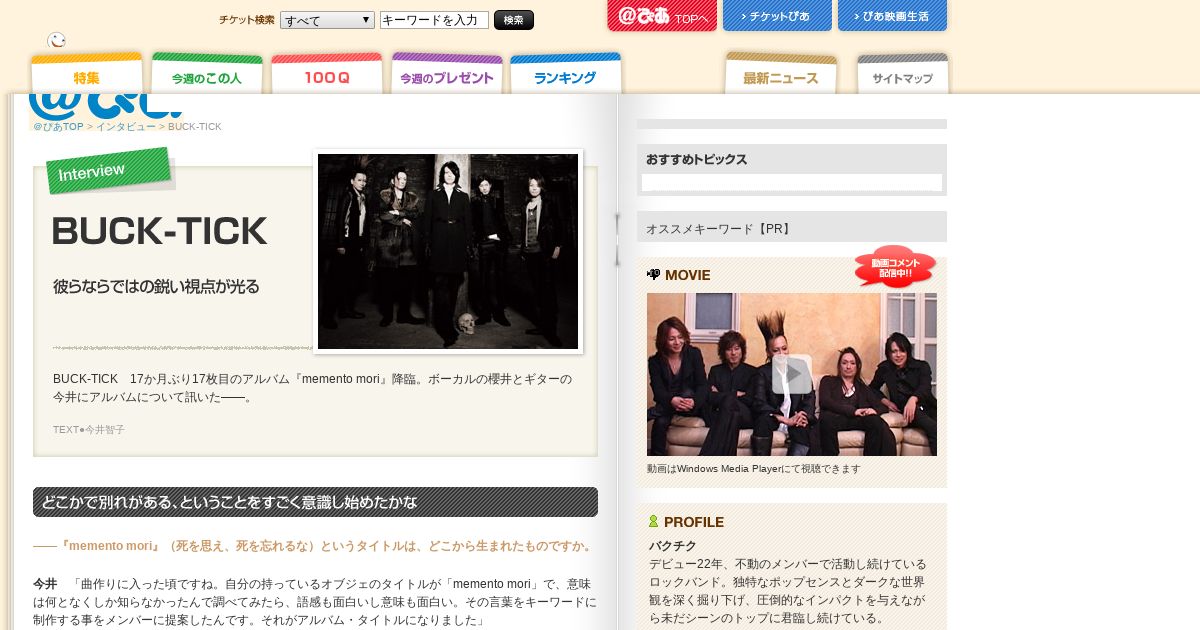Open the ランキング tab
1200x630 pixels.
point(565,74)
